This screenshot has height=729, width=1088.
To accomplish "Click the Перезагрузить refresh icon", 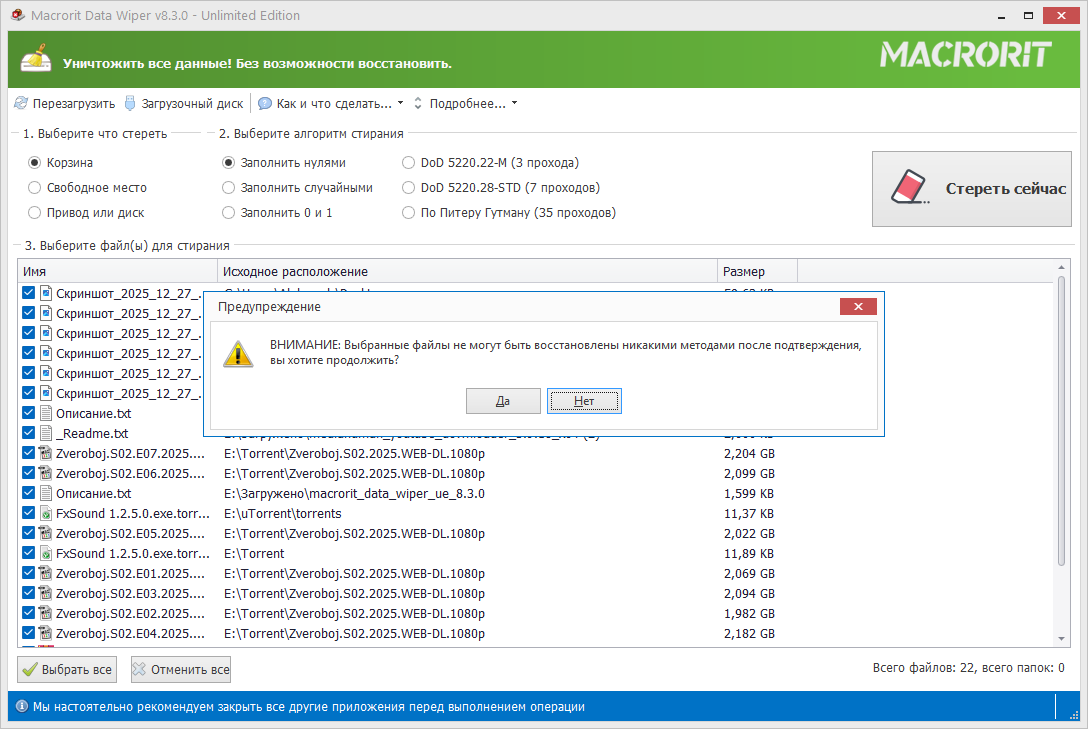I will [x=21, y=103].
